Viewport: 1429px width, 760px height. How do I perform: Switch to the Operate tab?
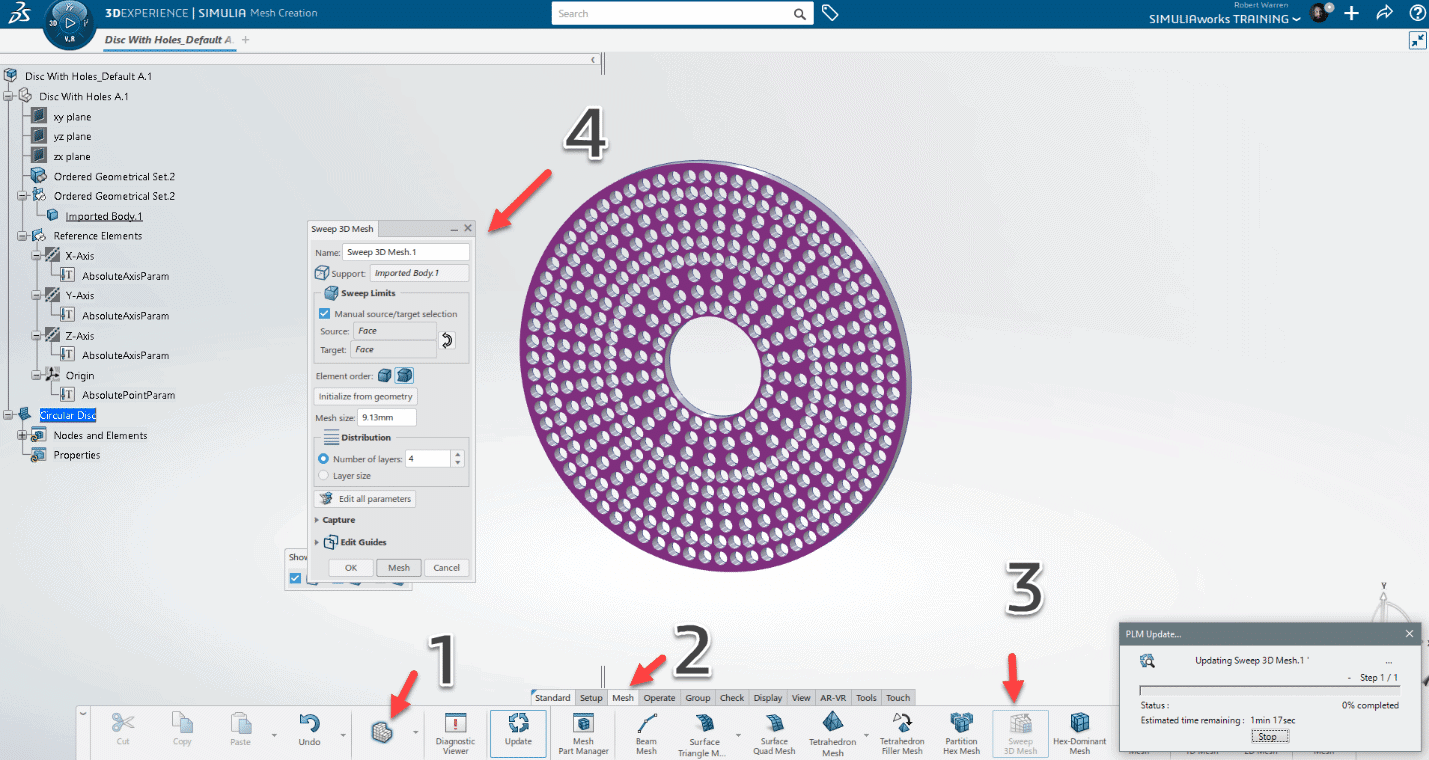point(659,698)
